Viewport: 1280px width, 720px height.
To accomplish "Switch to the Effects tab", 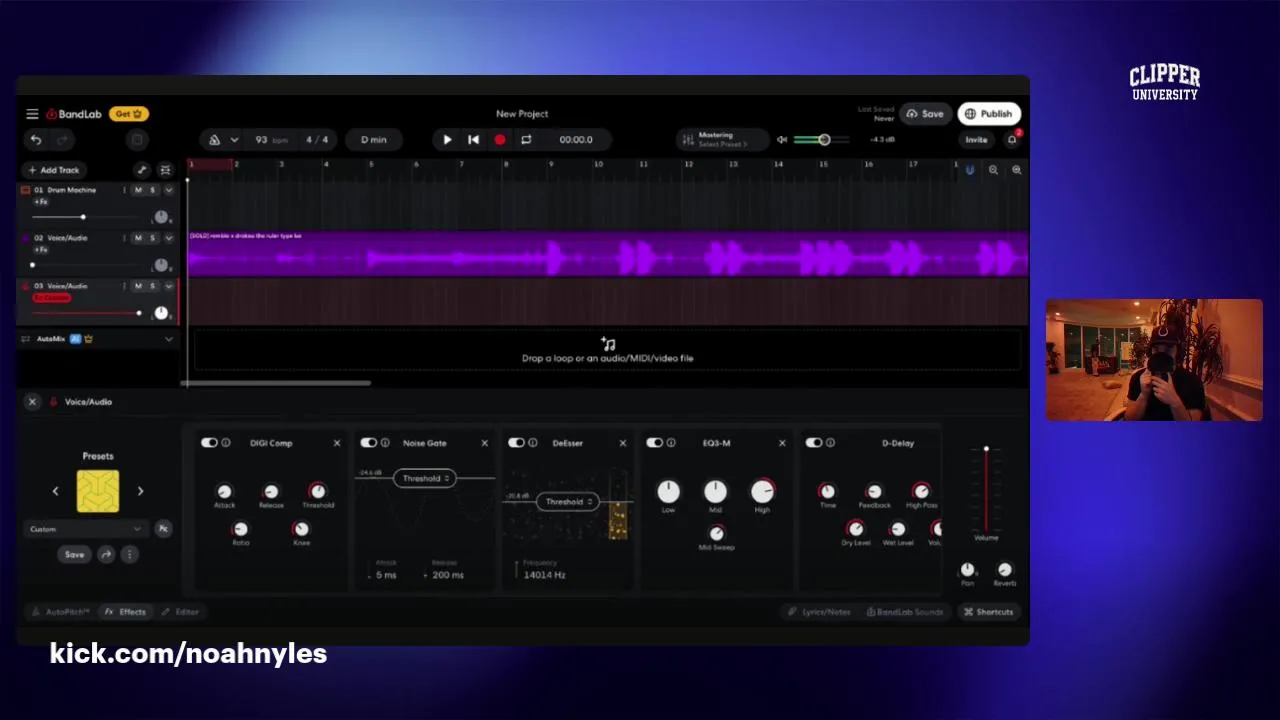I will (125, 612).
